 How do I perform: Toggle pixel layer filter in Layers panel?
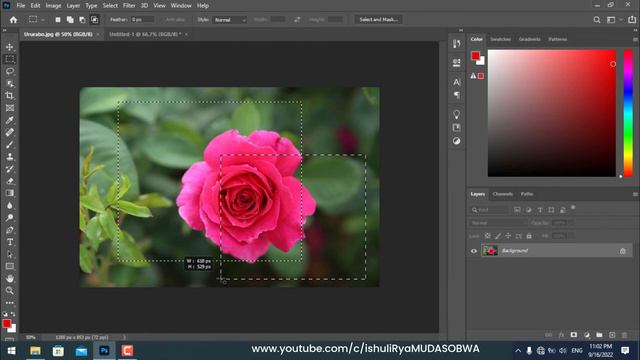coord(517,210)
